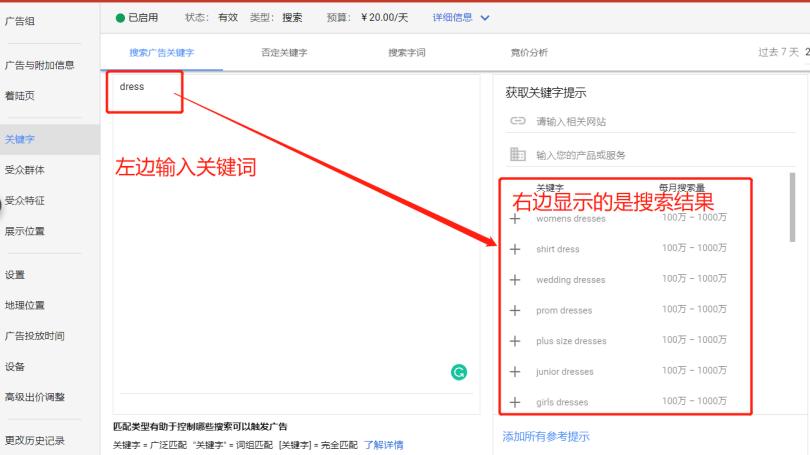The width and height of the screenshot is (810, 455).
Task: Switch to the 否定关键字 tab
Action: pos(284,53)
